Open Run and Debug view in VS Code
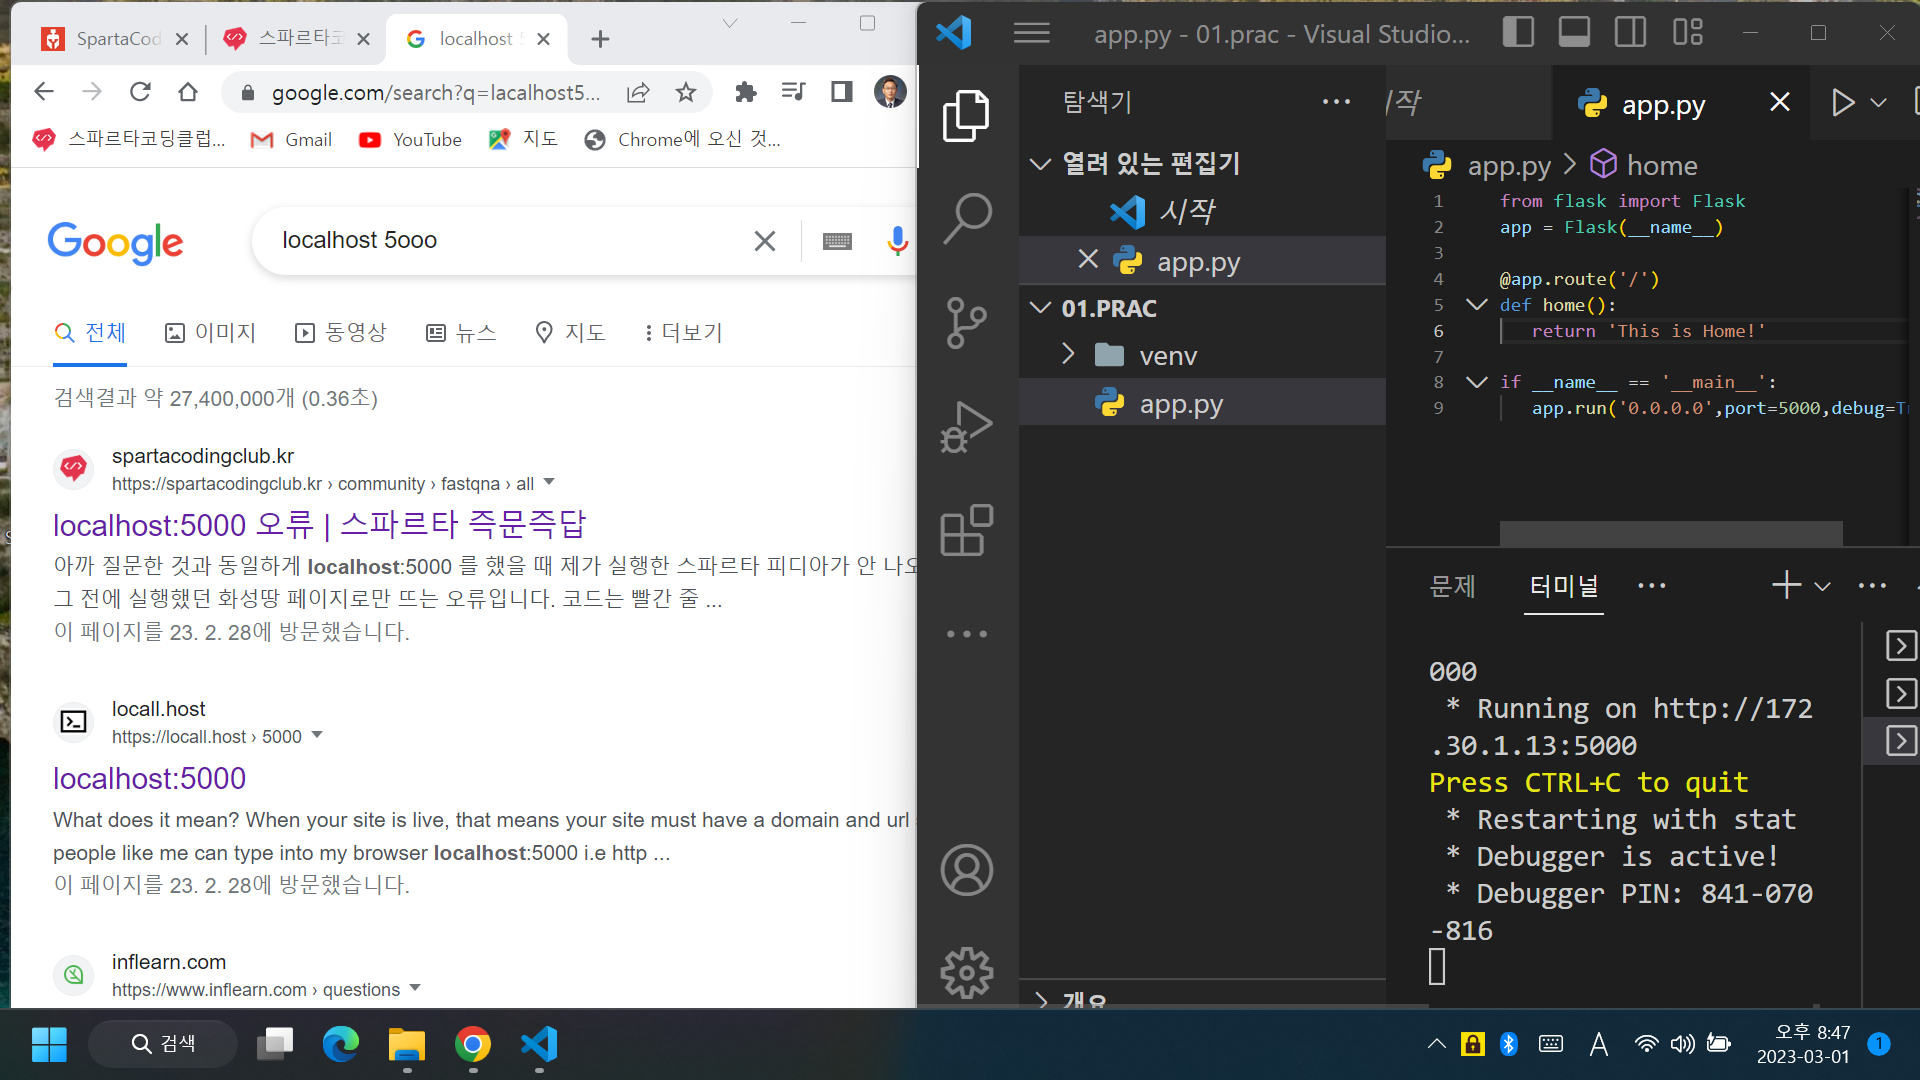 pyautogui.click(x=966, y=427)
